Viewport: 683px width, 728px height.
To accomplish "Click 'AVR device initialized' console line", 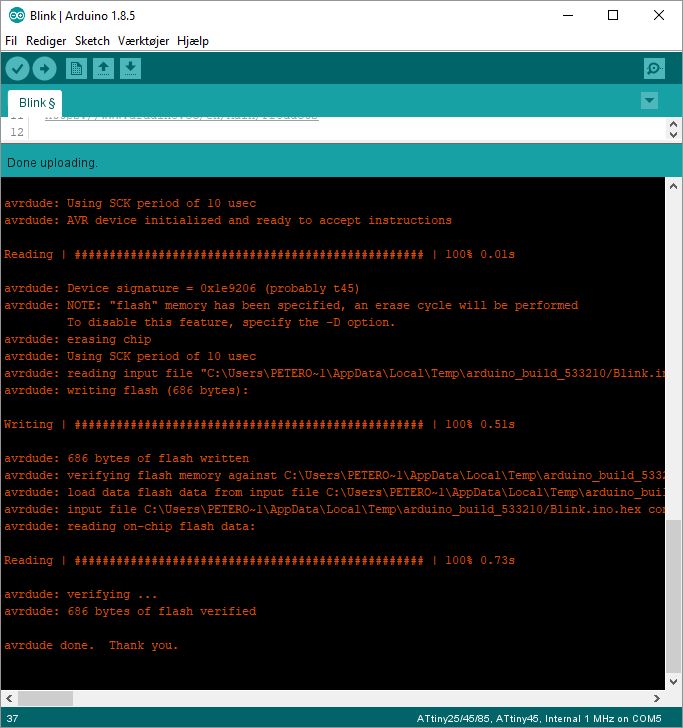I will [x=228, y=221].
